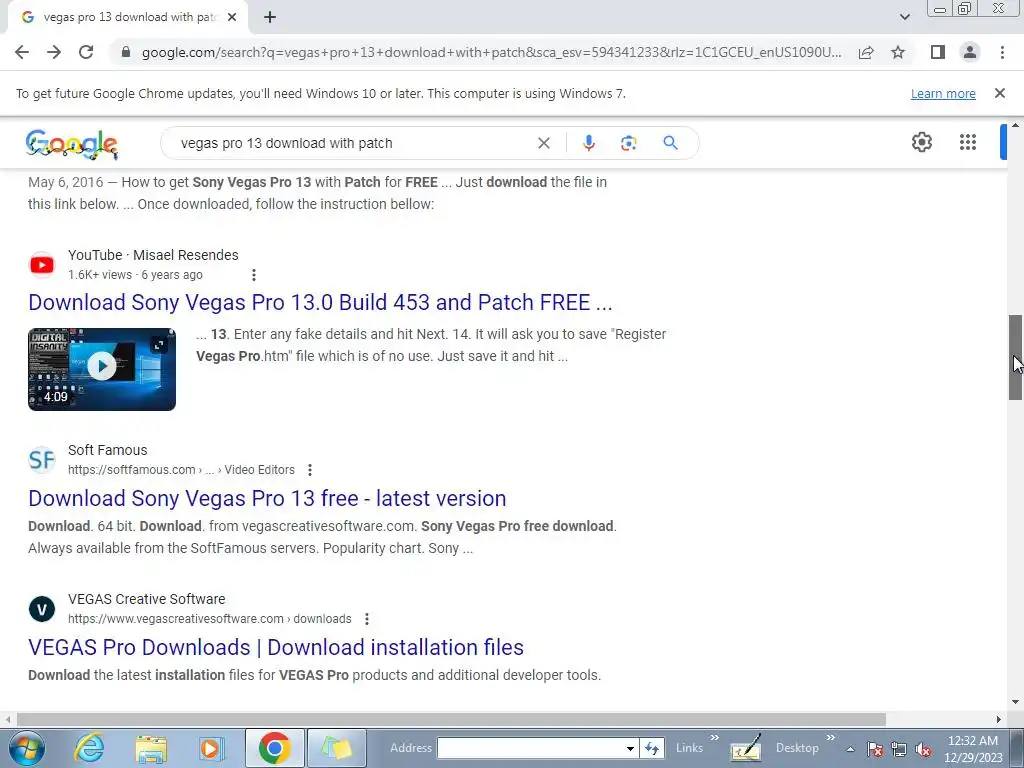Click the Google logo
The width and height of the screenshot is (1024, 768).
point(72,144)
